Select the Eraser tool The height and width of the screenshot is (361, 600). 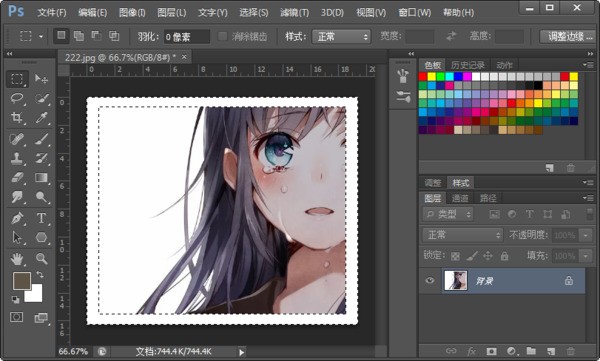pyautogui.click(x=17, y=178)
